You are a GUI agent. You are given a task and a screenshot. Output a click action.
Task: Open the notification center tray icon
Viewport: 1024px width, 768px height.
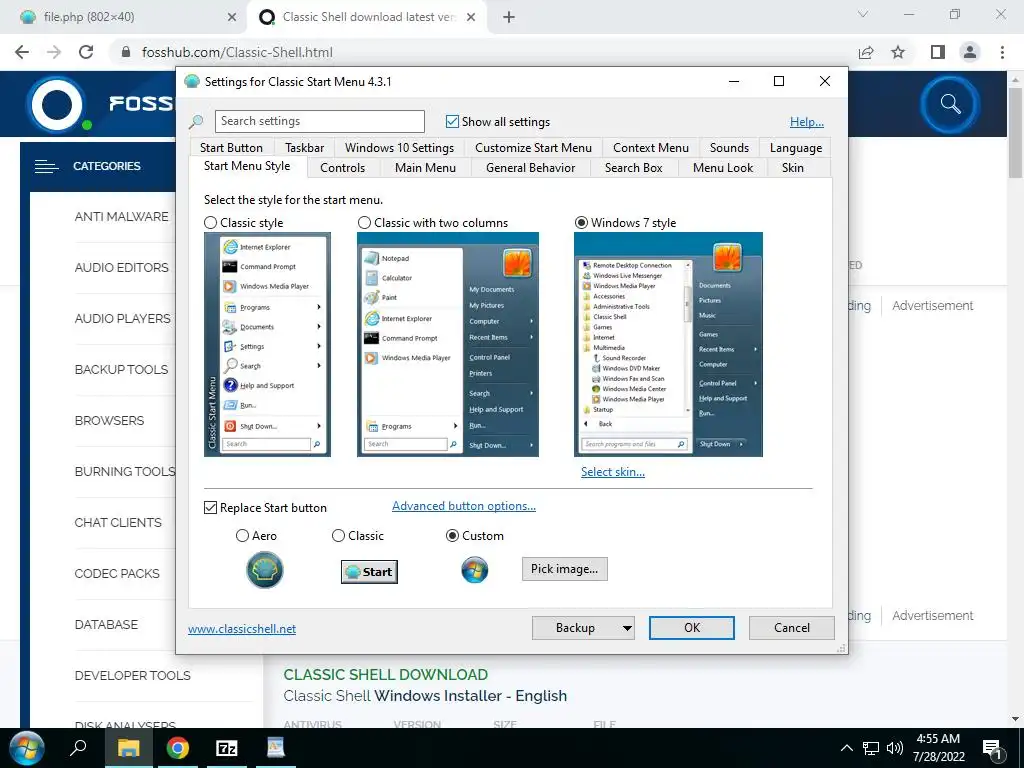click(x=992, y=749)
